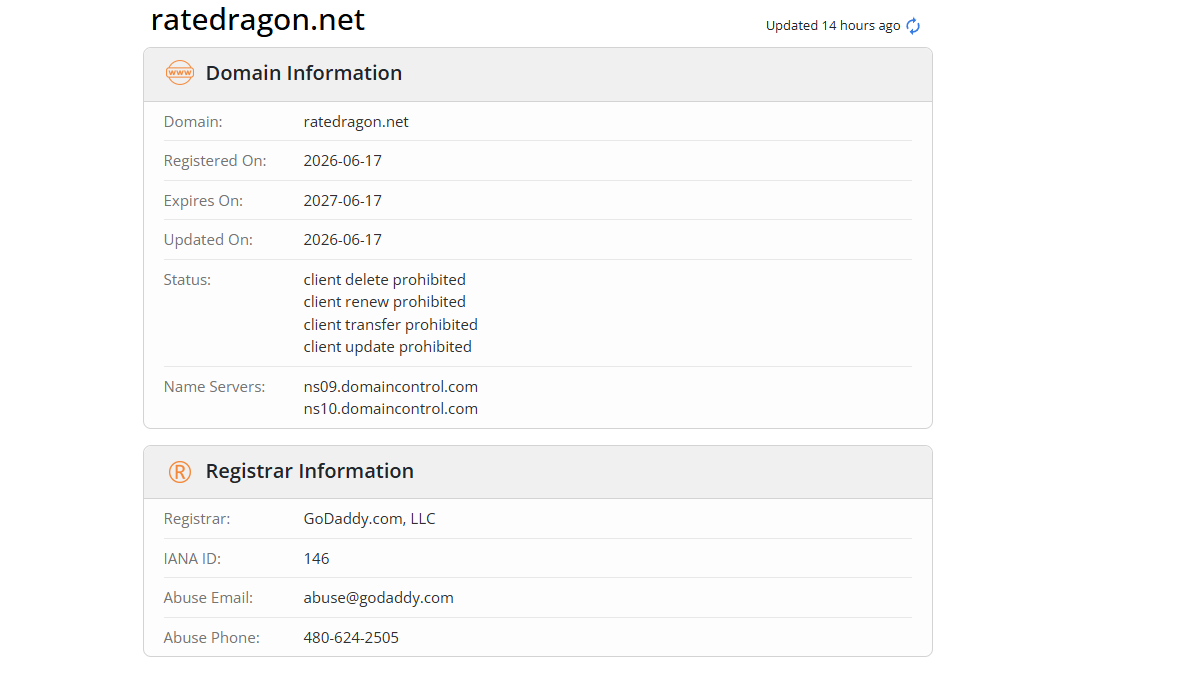Select the Expires On date 2027-06-17
This screenshot has width=1189, height=678.
[343, 201]
